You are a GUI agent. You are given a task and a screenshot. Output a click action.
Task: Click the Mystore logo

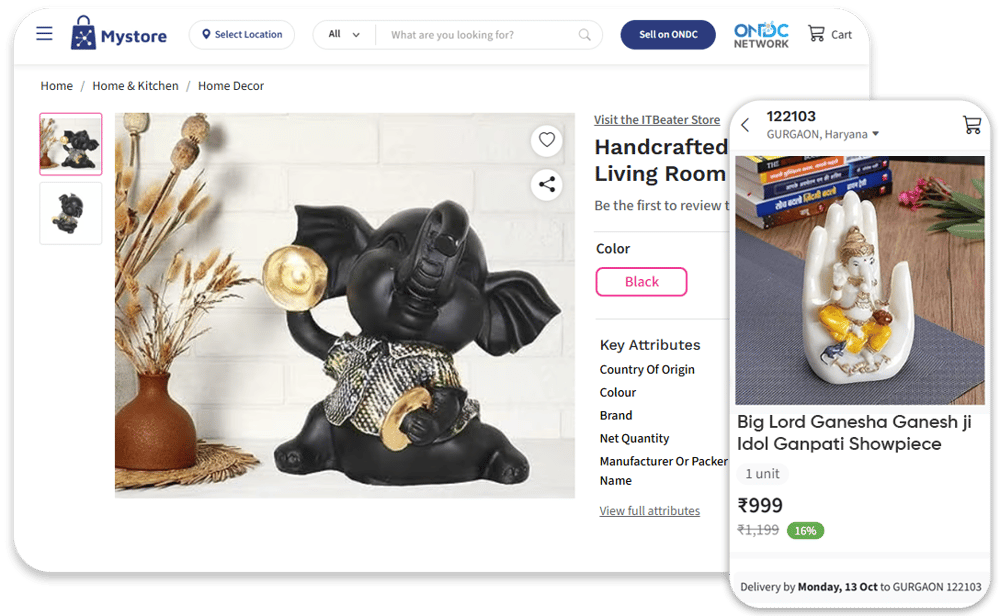119,33
